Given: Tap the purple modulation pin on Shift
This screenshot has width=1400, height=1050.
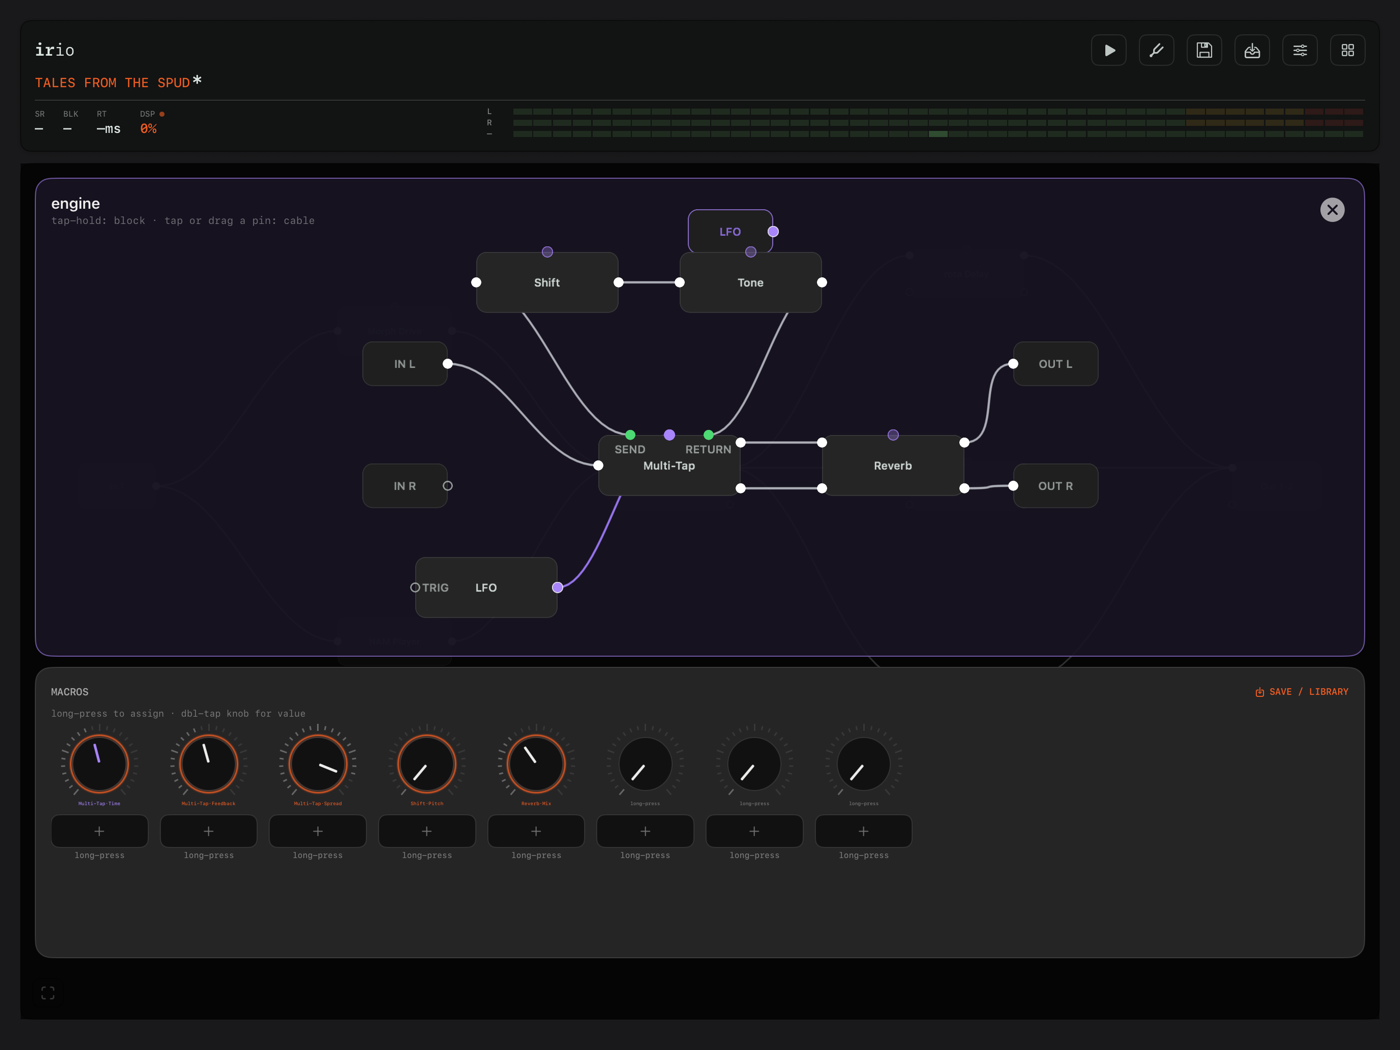Looking at the screenshot, I should click(547, 252).
